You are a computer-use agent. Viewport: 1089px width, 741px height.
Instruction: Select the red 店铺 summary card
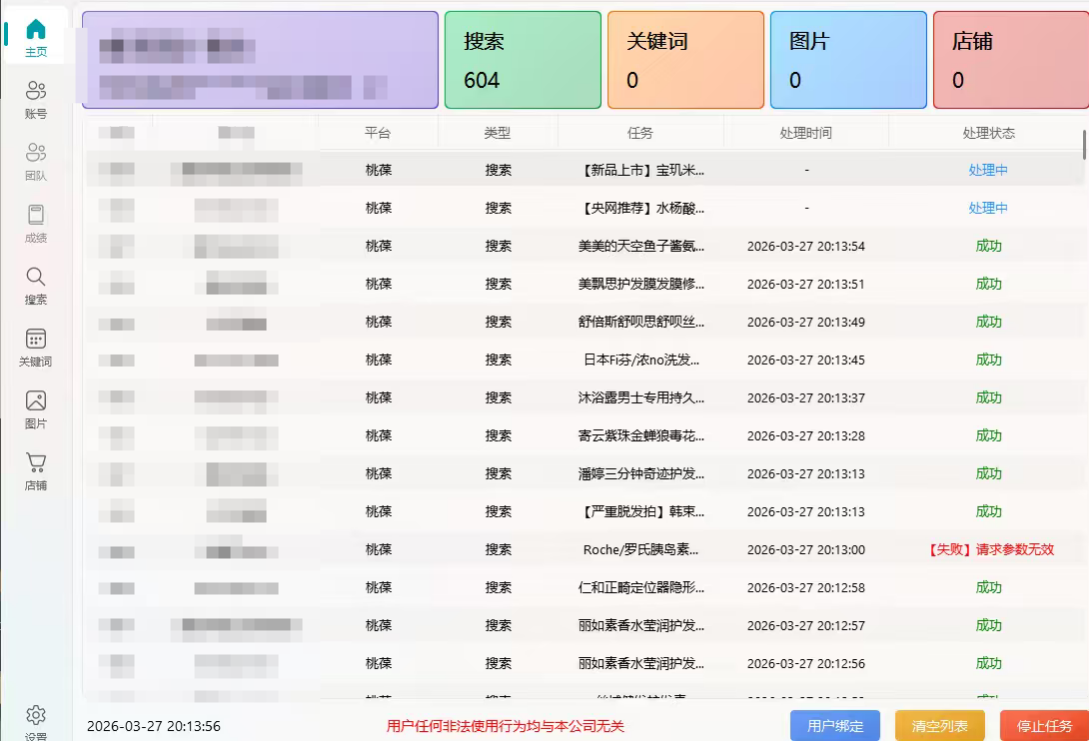[x=1010, y=59]
